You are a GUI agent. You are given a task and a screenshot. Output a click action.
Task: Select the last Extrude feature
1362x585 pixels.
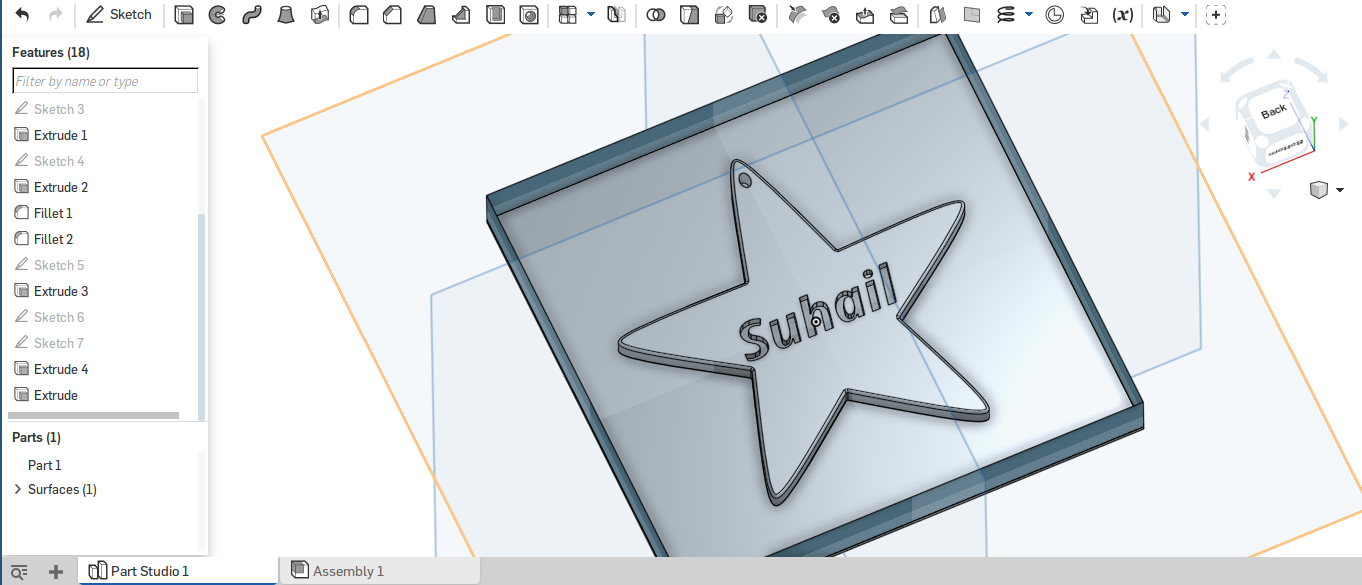(x=56, y=395)
